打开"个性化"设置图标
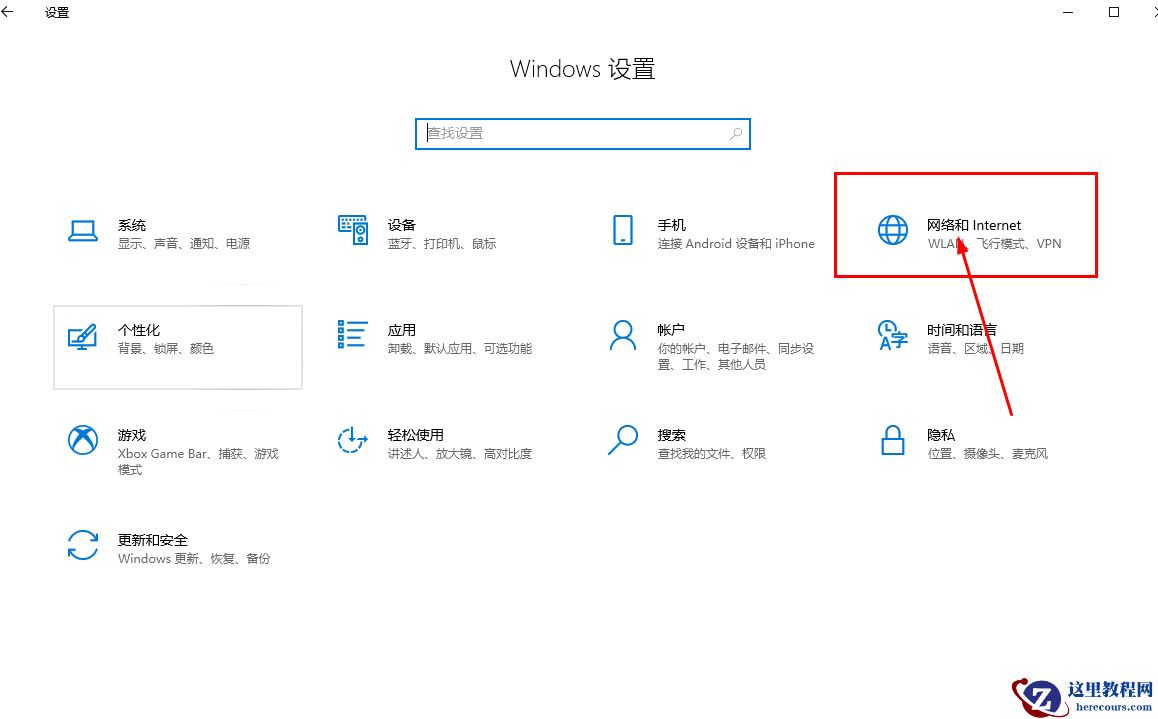The width and height of the screenshot is (1158, 719). [x=83, y=337]
